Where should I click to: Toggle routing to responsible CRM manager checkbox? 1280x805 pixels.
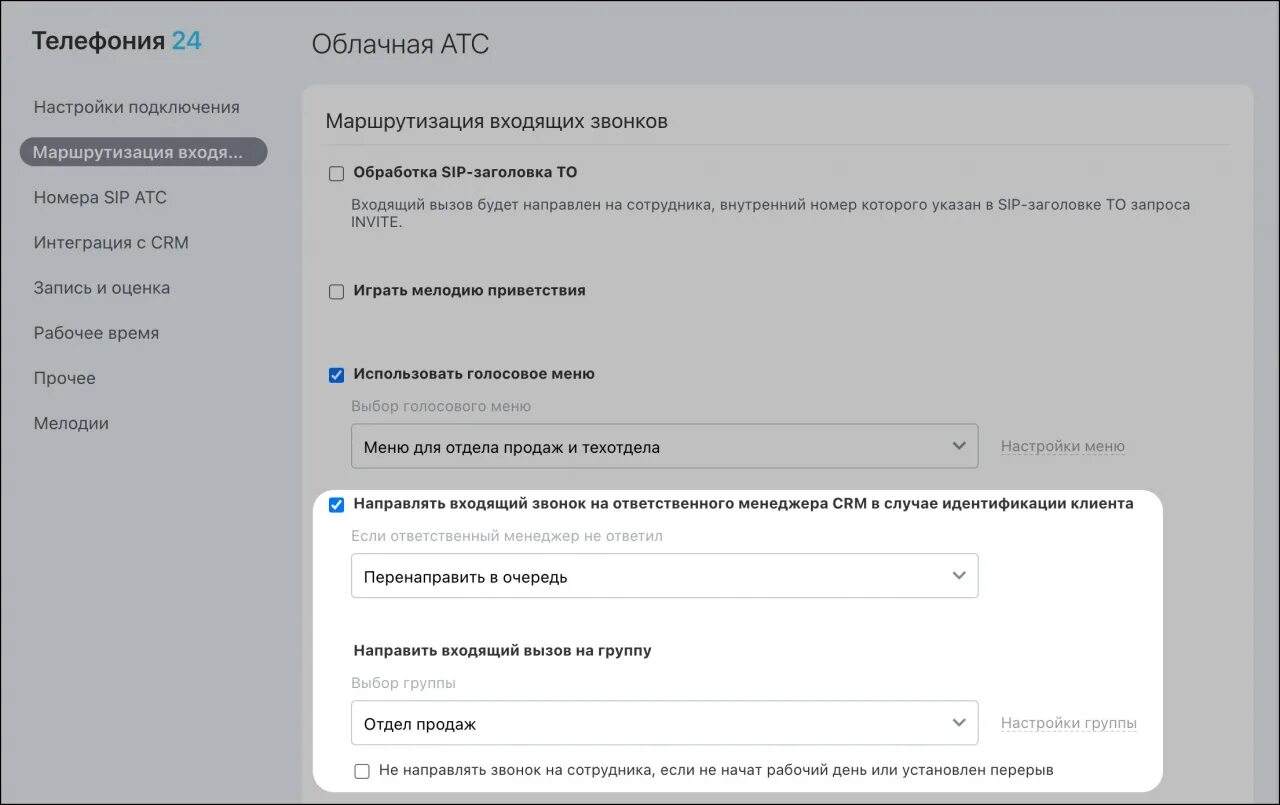pyautogui.click(x=337, y=505)
